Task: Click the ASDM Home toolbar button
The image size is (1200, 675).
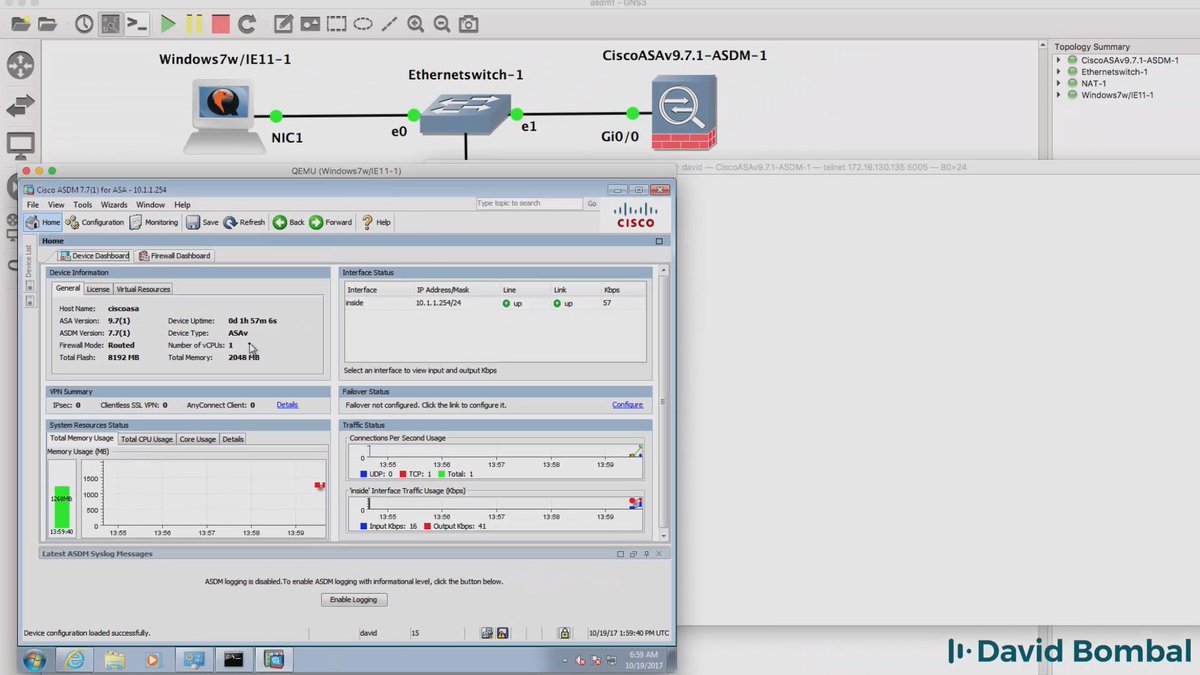Action: click(43, 222)
